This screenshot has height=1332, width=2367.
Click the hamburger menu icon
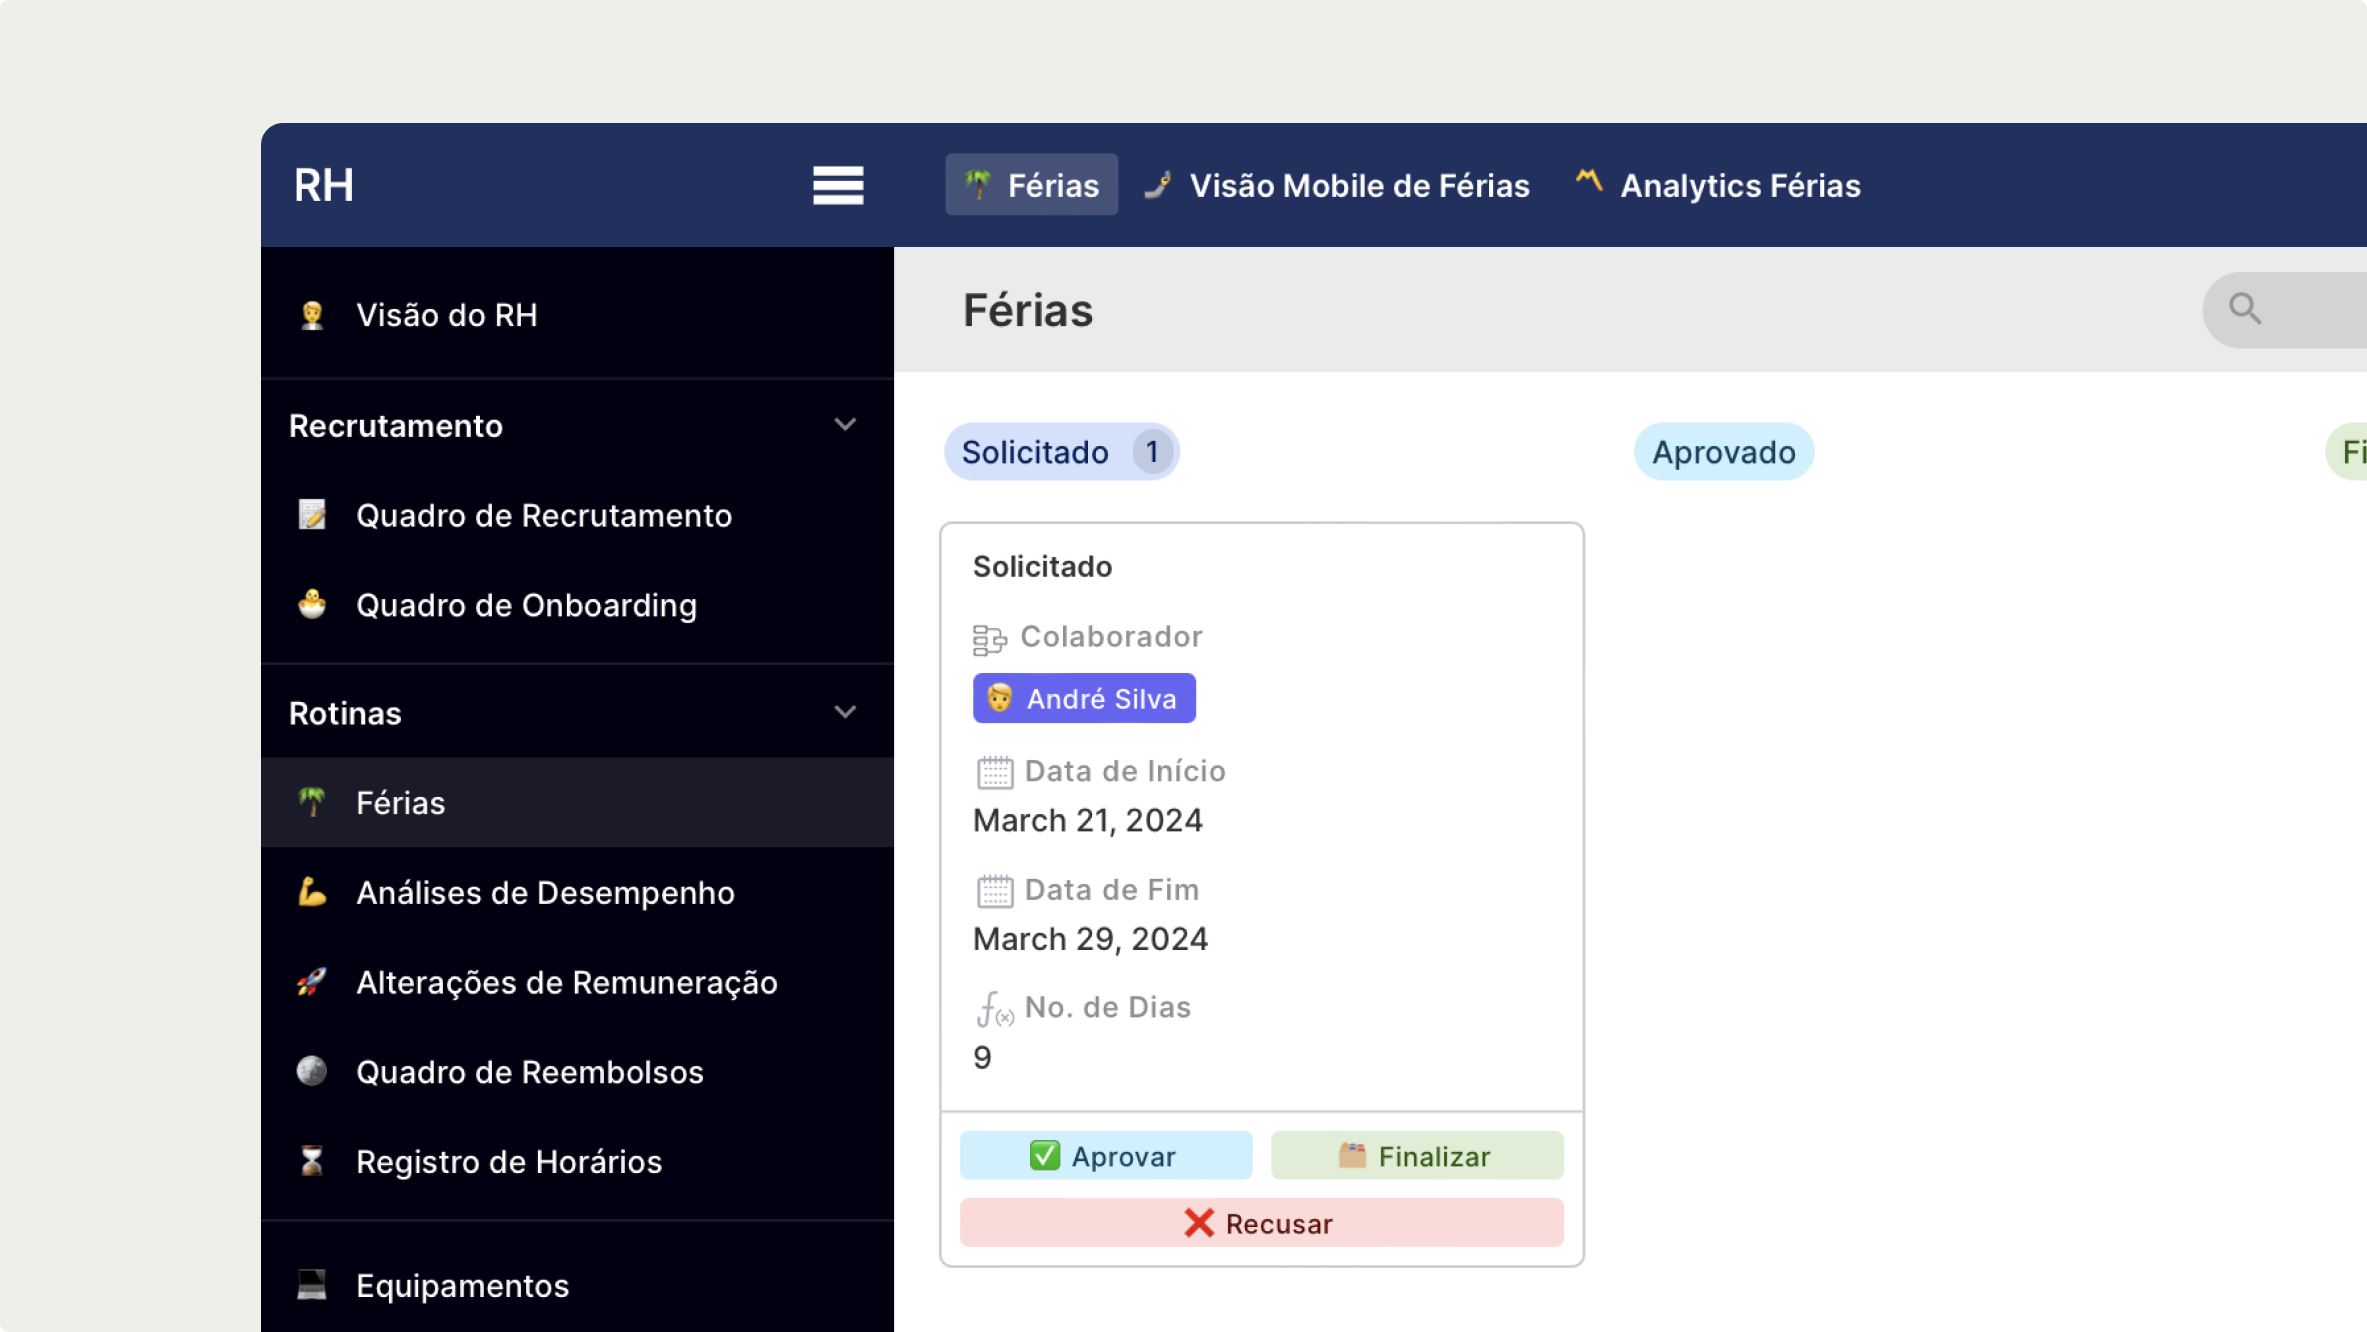[837, 185]
